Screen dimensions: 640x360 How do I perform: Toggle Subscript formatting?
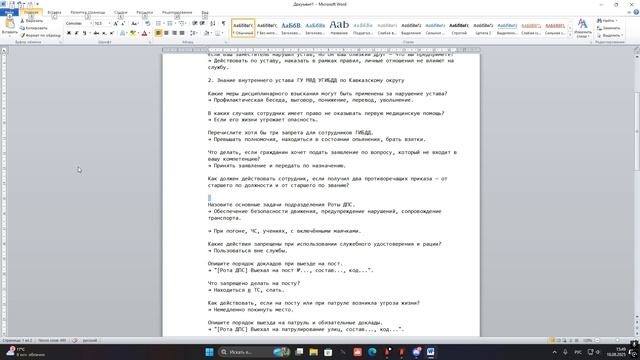[x=104, y=33]
